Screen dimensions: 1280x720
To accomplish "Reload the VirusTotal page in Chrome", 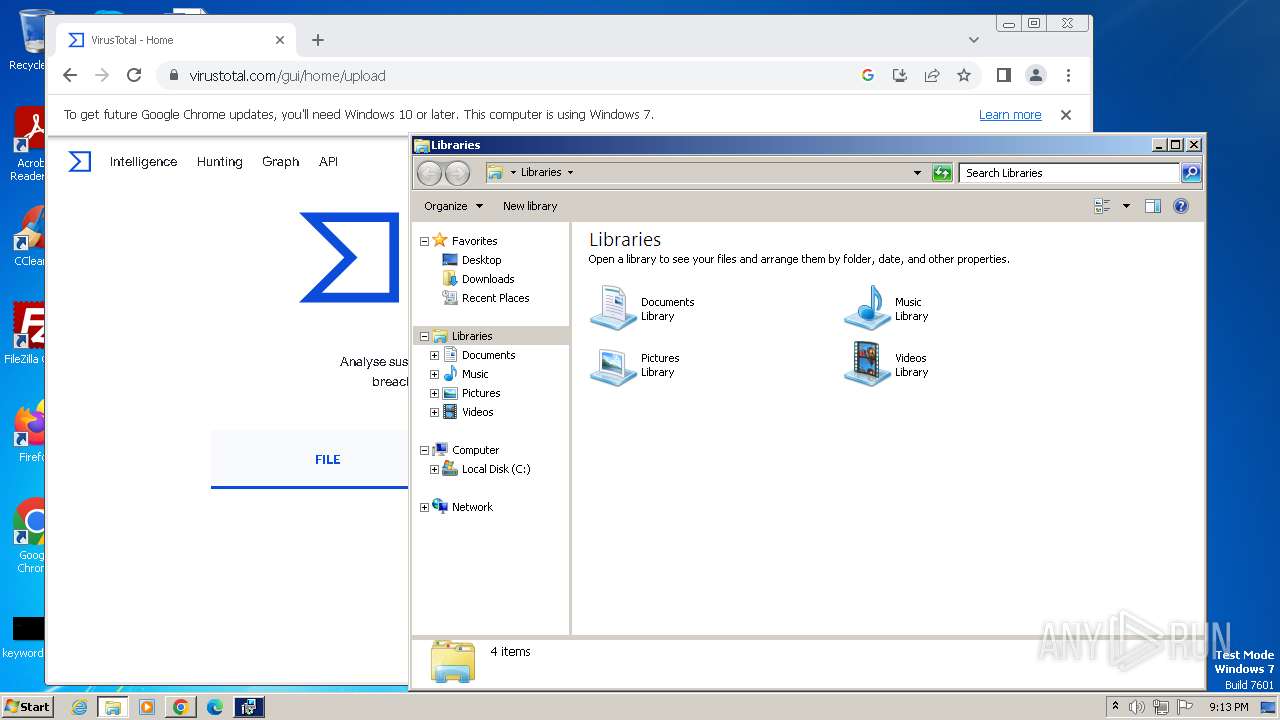I will [x=134, y=75].
